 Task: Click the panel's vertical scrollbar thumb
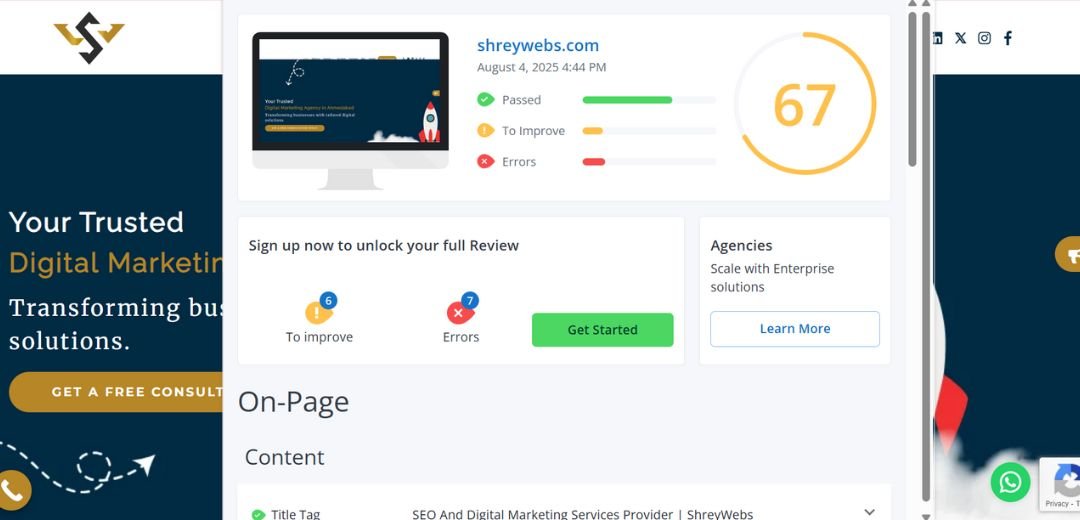tap(912, 89)
